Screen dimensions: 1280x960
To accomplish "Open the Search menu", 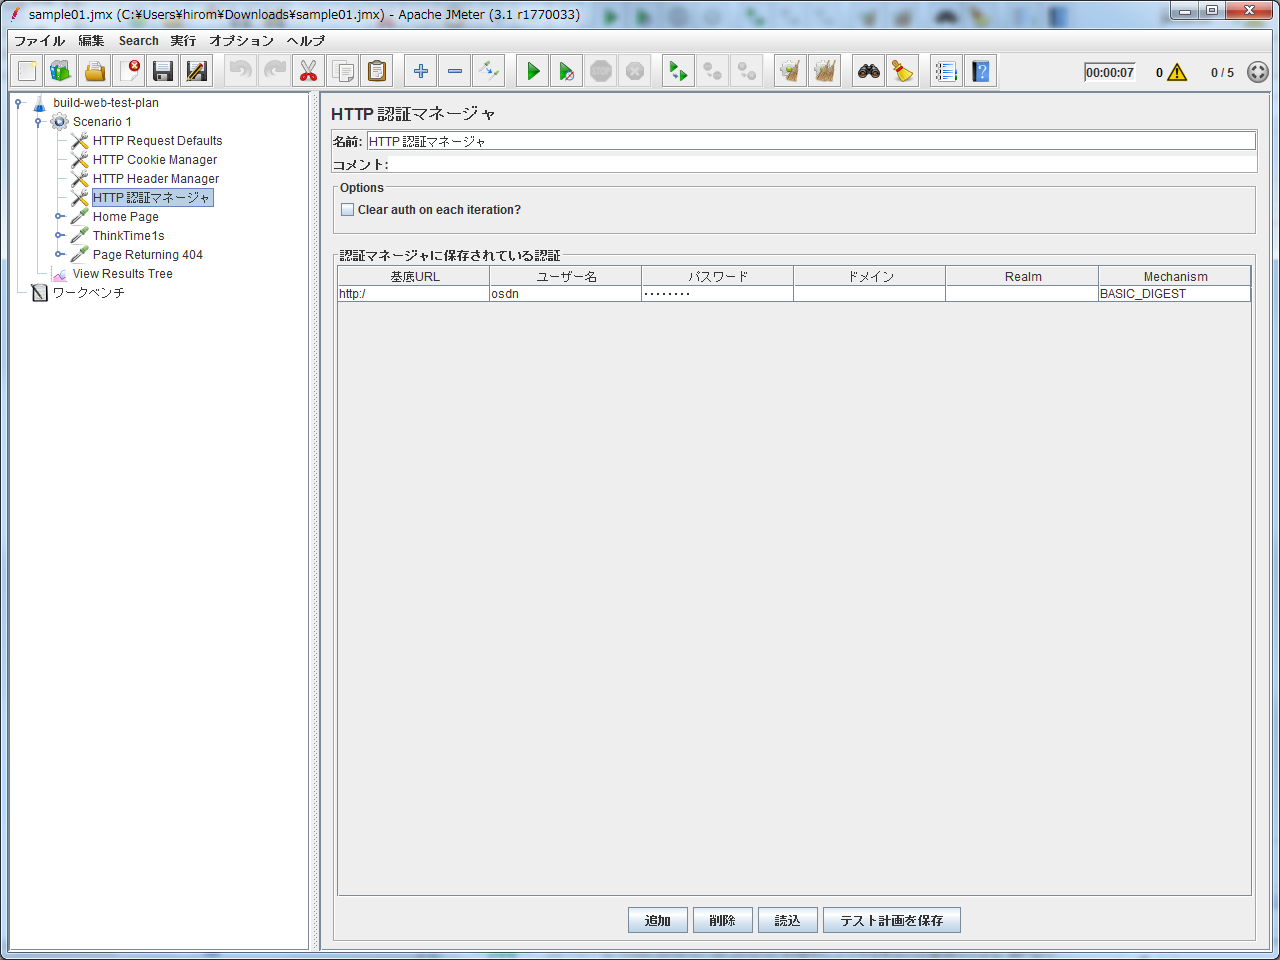I will [x=139, y=41].
